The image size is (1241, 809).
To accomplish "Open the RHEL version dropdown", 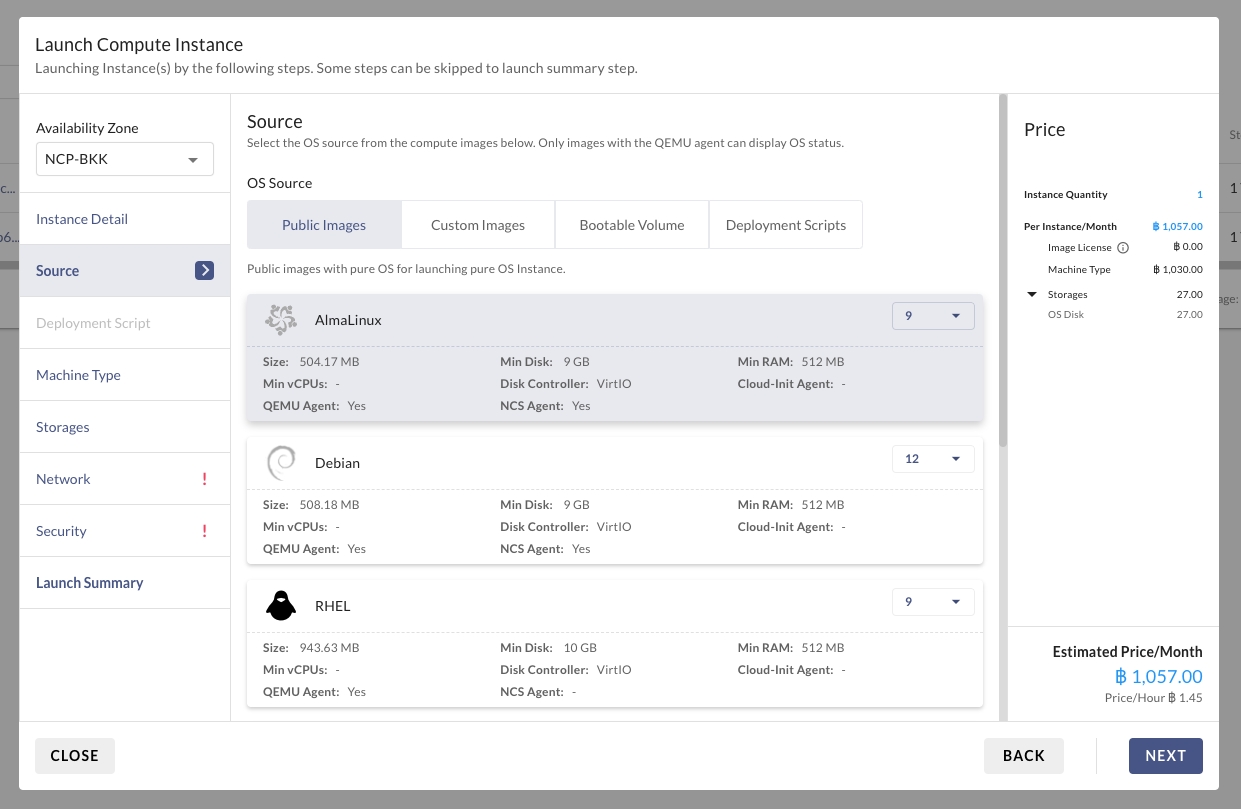I will coord(932,602).
